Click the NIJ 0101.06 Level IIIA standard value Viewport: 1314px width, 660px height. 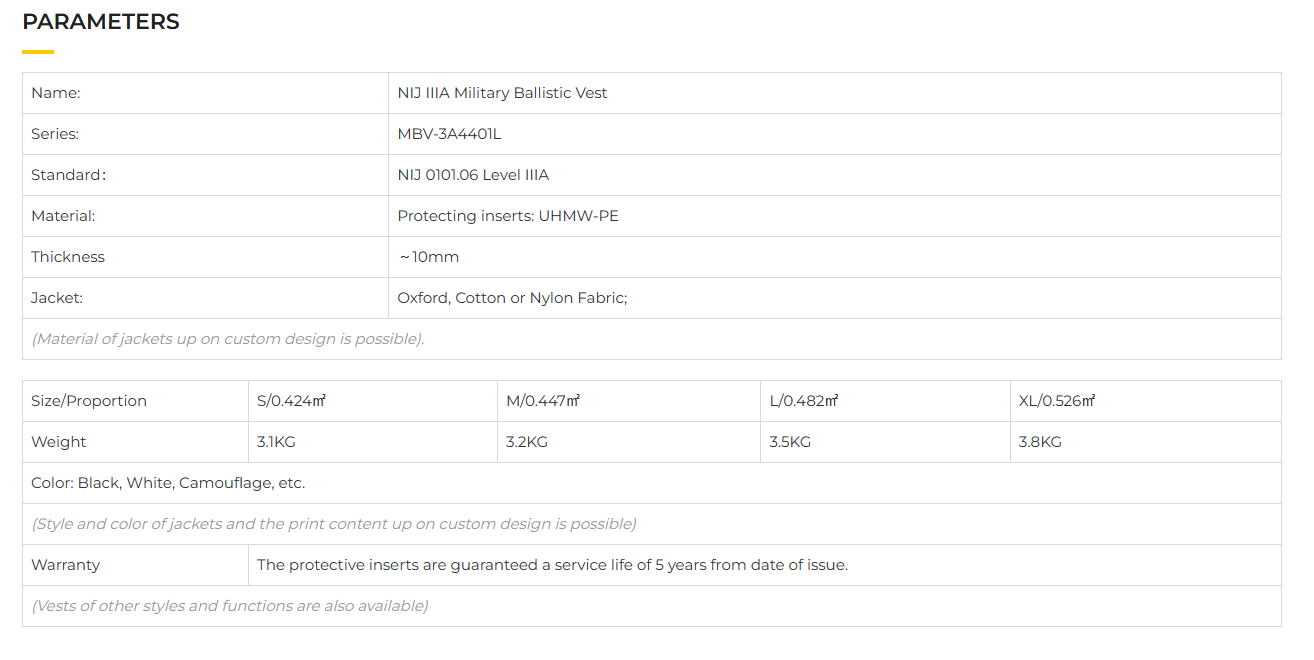pos(473,175)
